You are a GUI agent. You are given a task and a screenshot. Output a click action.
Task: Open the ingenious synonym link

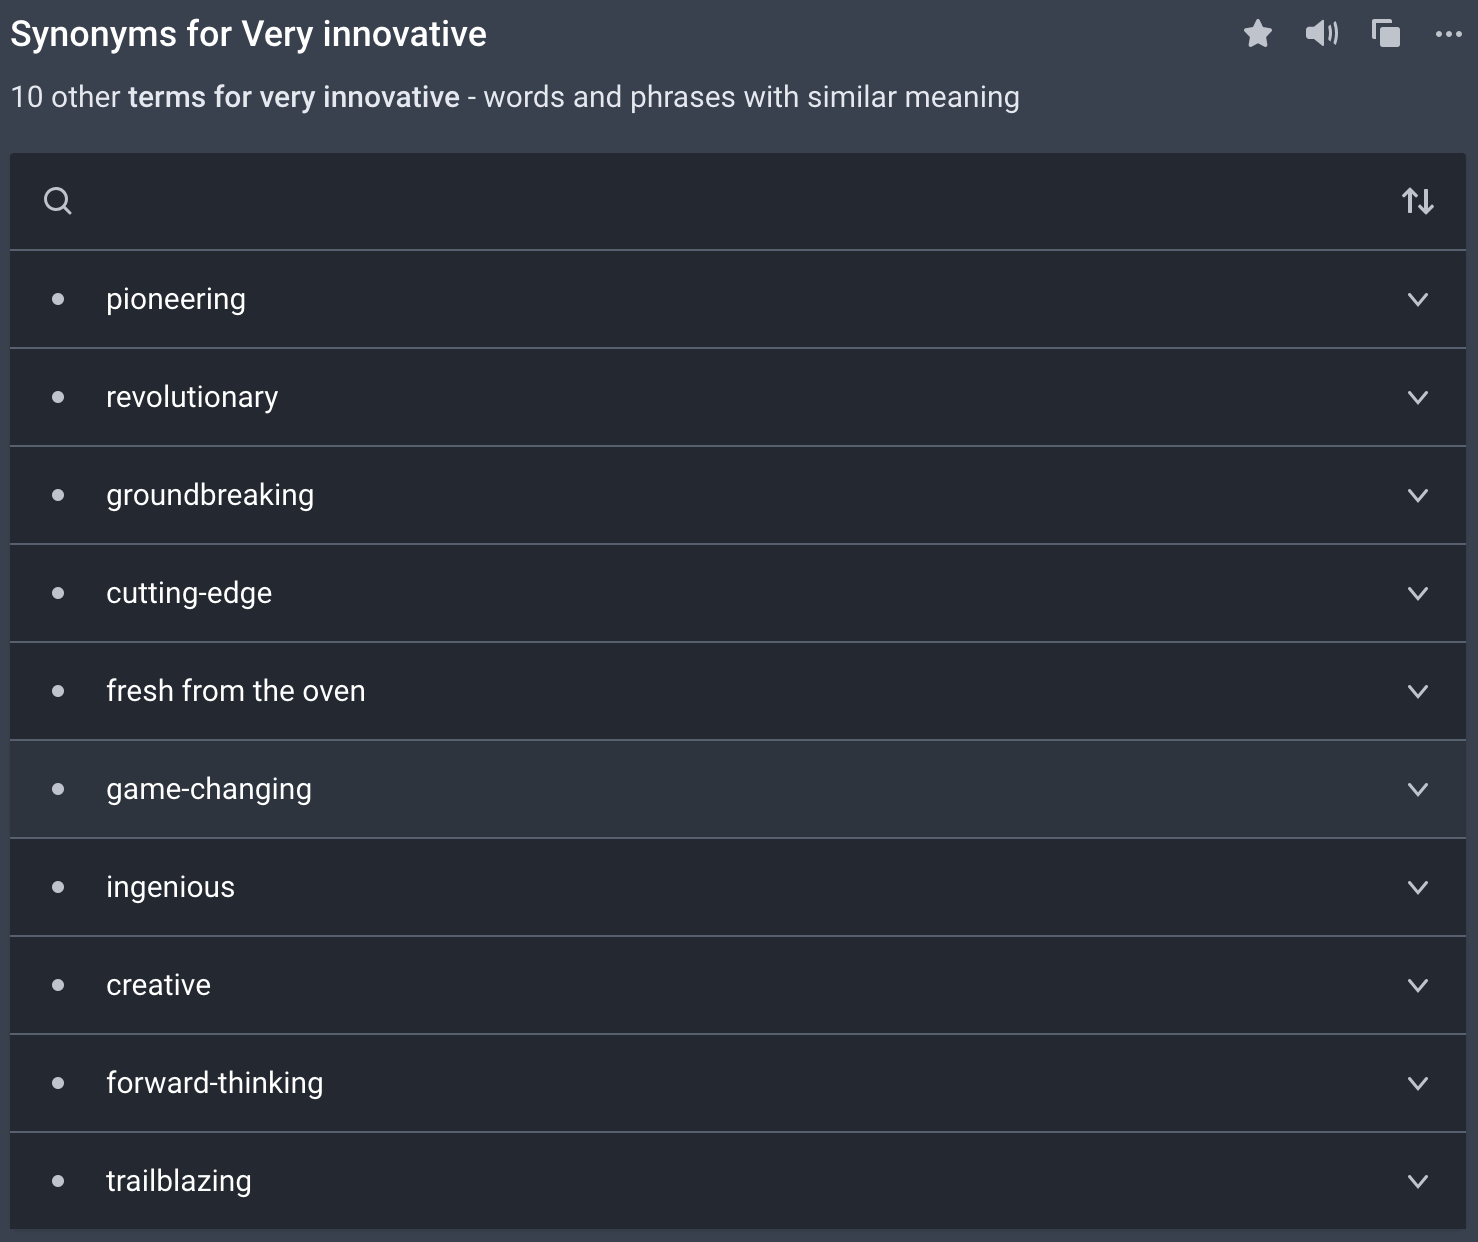point(170,887)
